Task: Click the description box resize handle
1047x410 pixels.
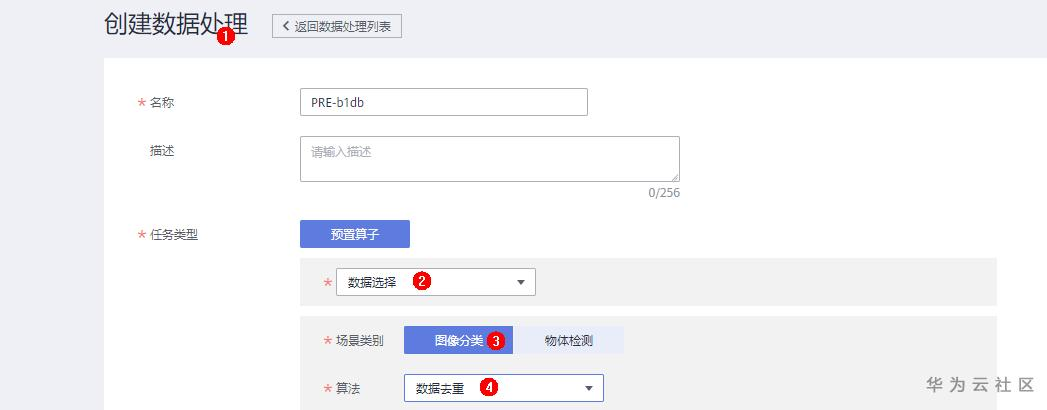Action: coord(674,176)
